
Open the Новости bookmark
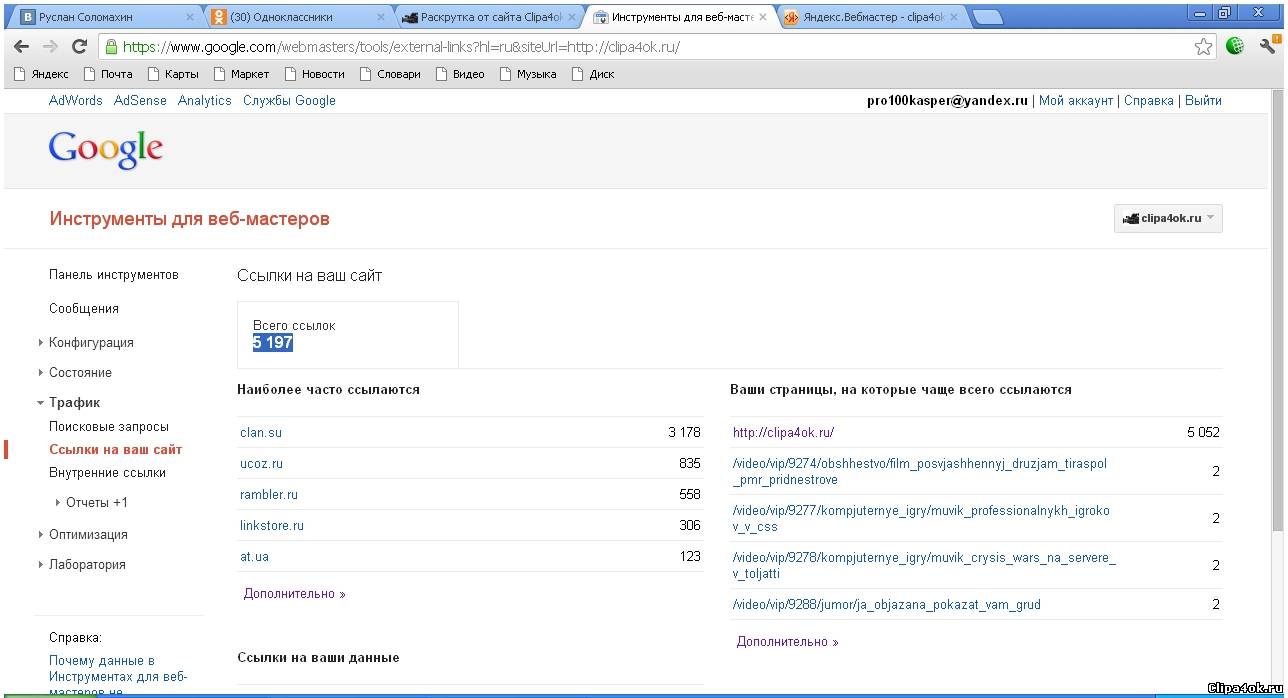pyautogui.click(x=314, y=74)
